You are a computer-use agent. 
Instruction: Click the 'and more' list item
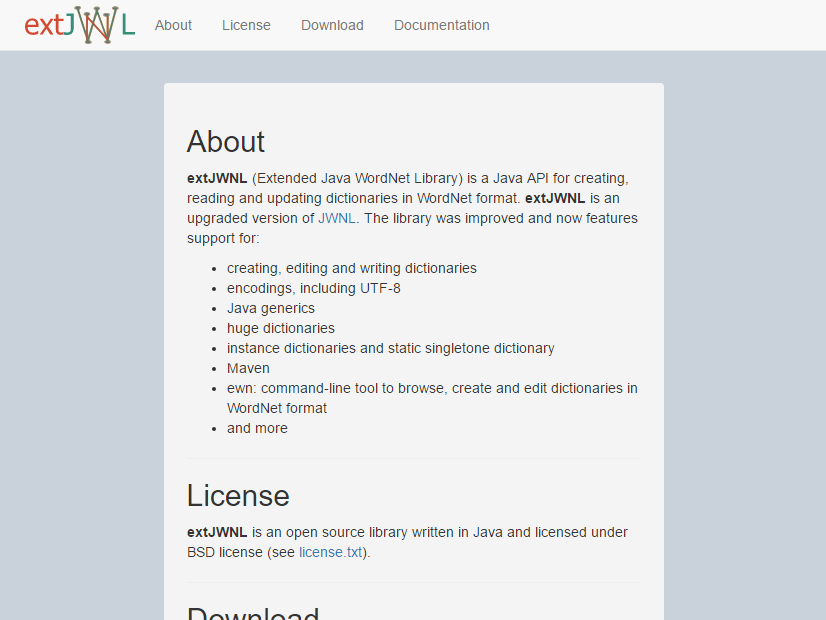[257, 428]
